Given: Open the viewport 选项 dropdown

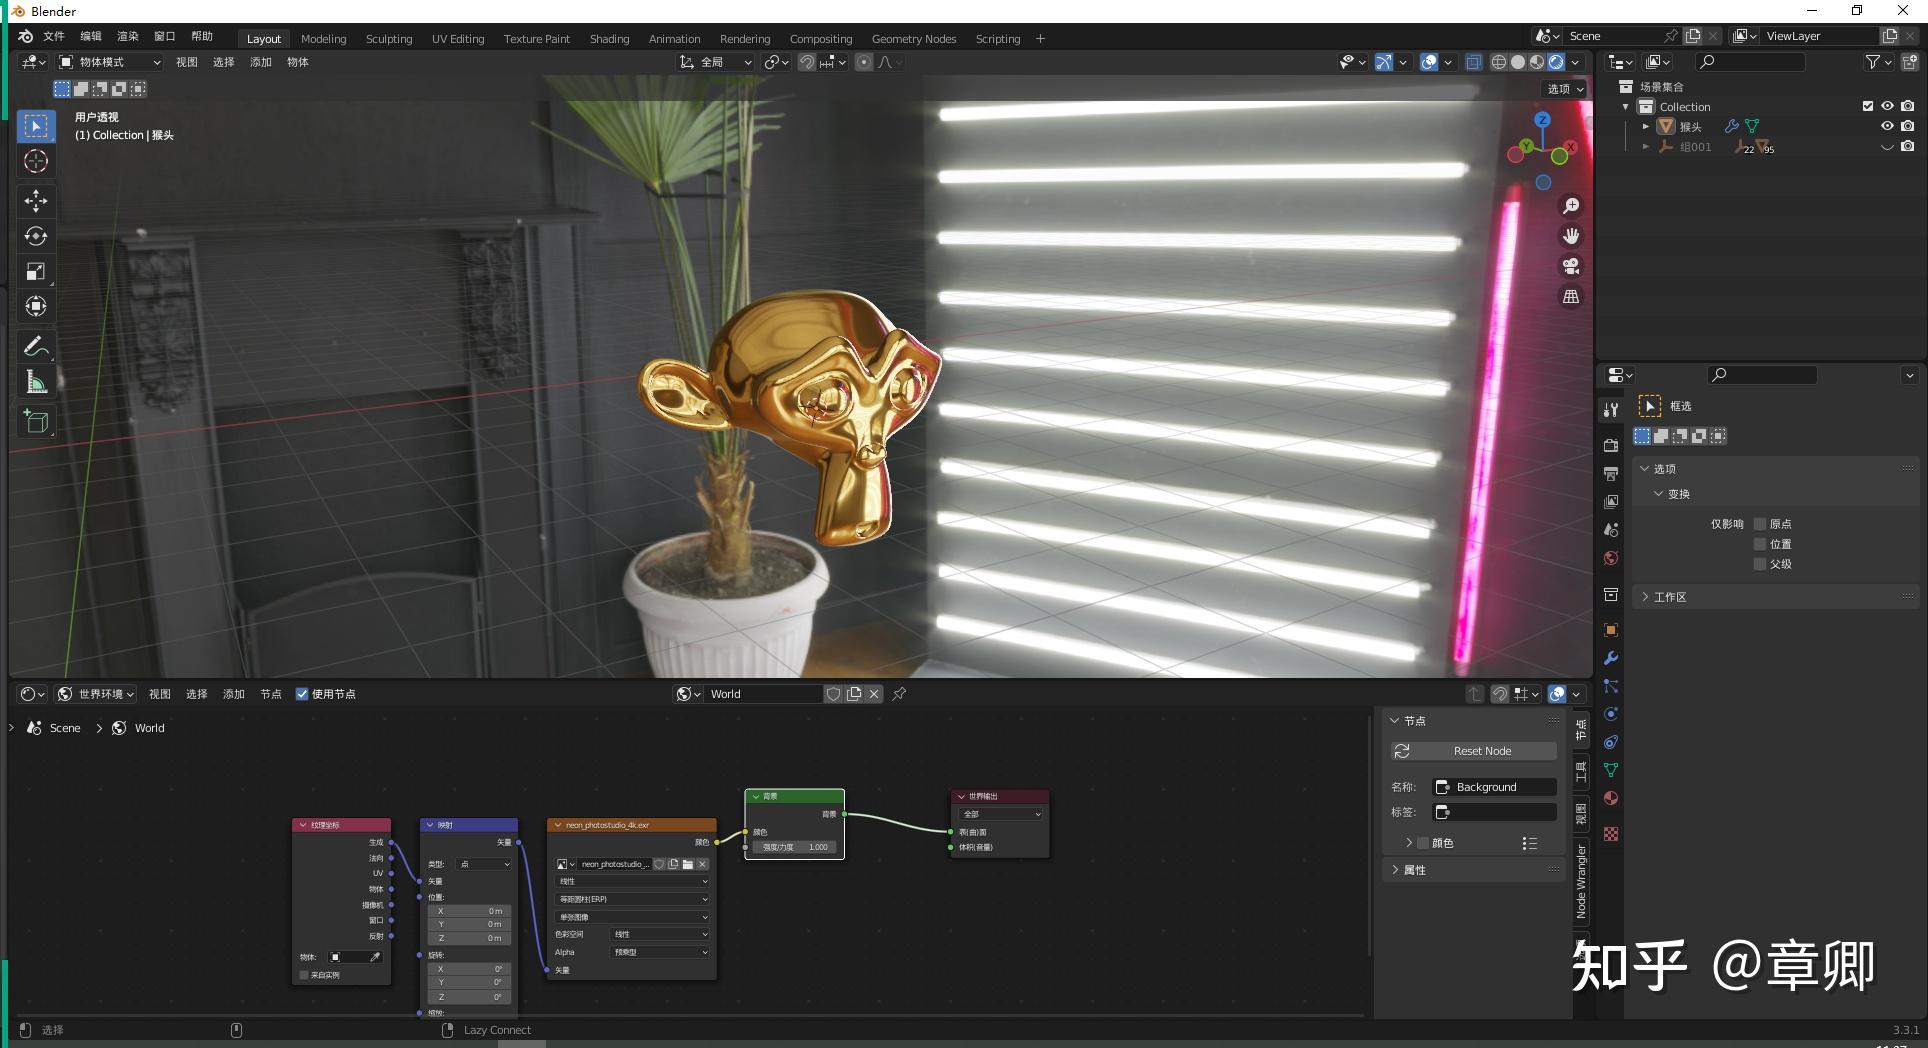Looking at the screenshot, I should click(1565, 89).
